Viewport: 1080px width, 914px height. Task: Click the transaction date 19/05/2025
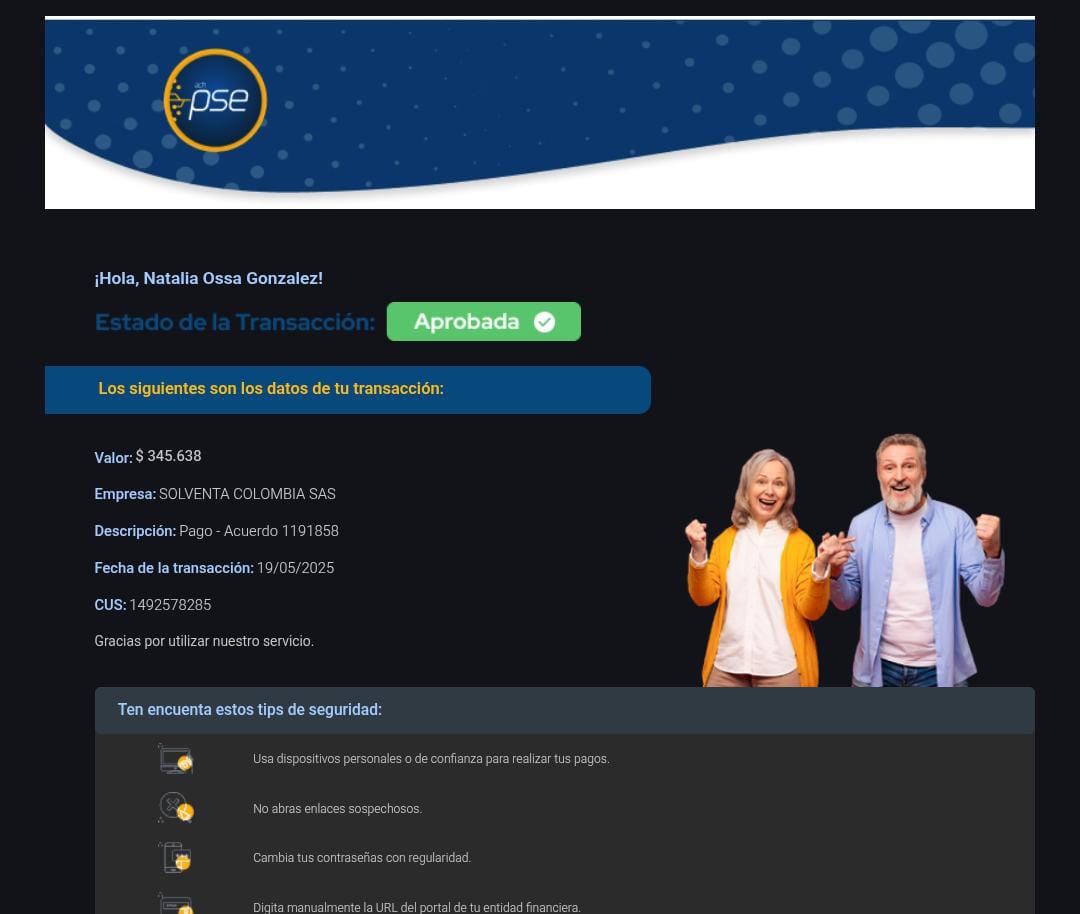coord(295,568)
